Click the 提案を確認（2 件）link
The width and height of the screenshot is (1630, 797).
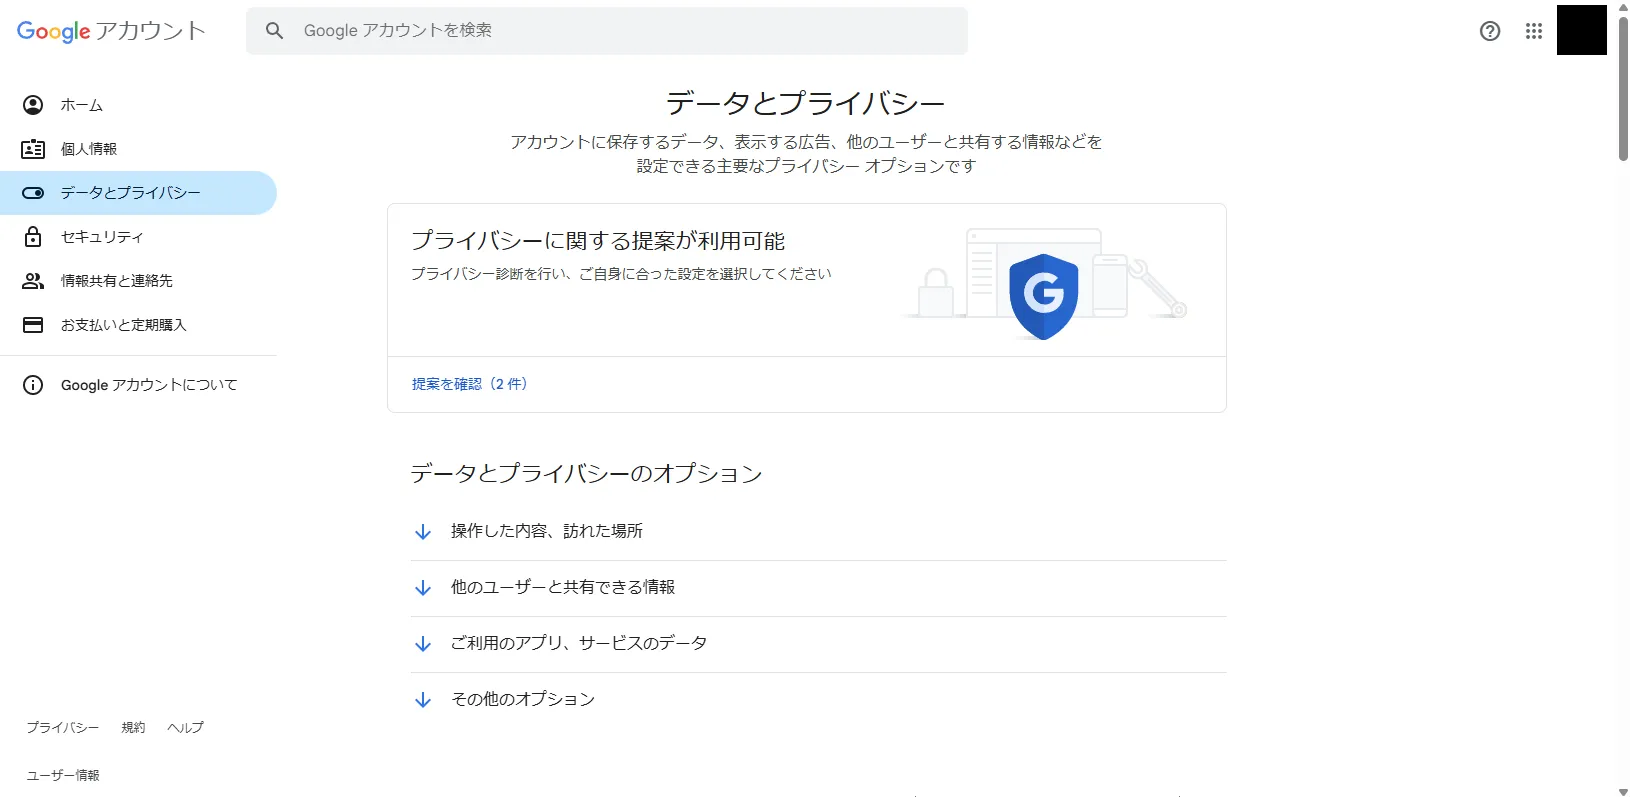(x=469, y=384)
